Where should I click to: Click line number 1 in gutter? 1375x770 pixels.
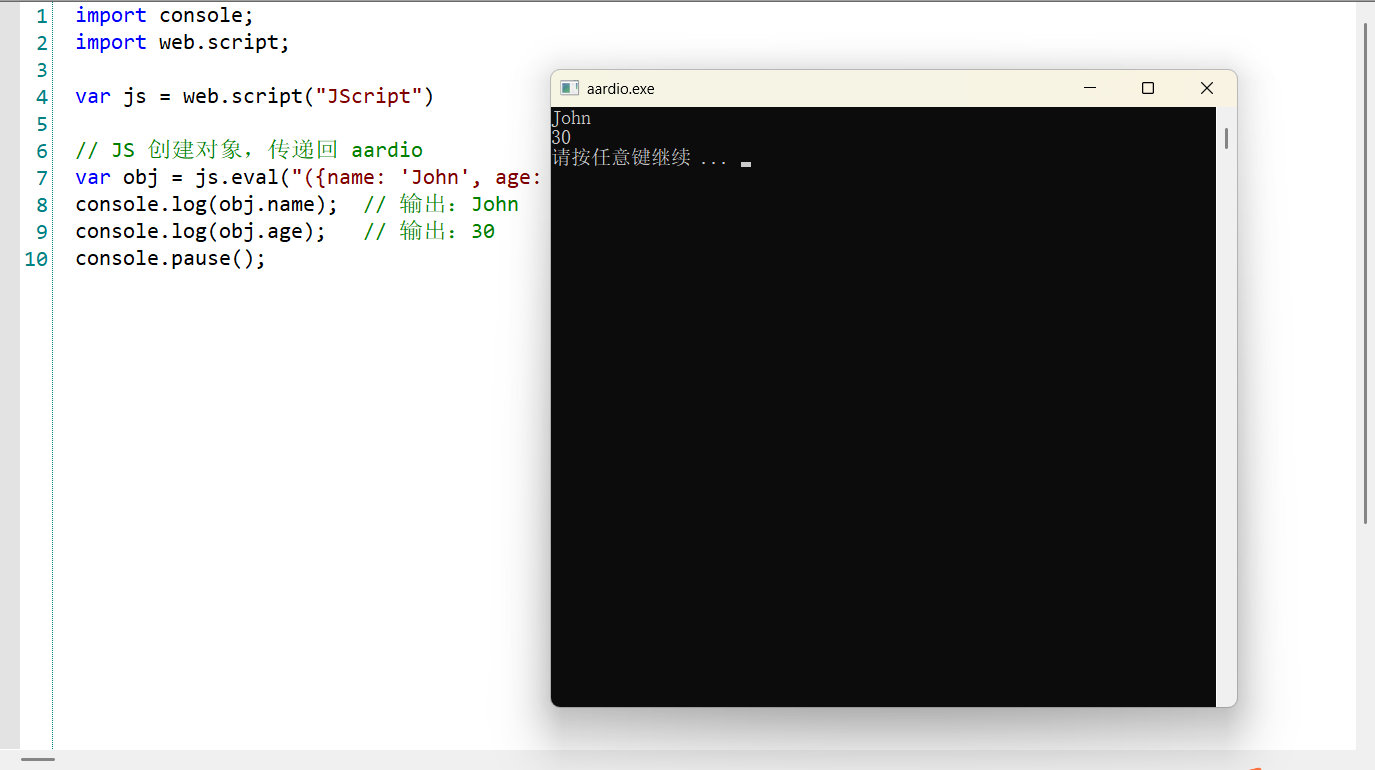41,16
